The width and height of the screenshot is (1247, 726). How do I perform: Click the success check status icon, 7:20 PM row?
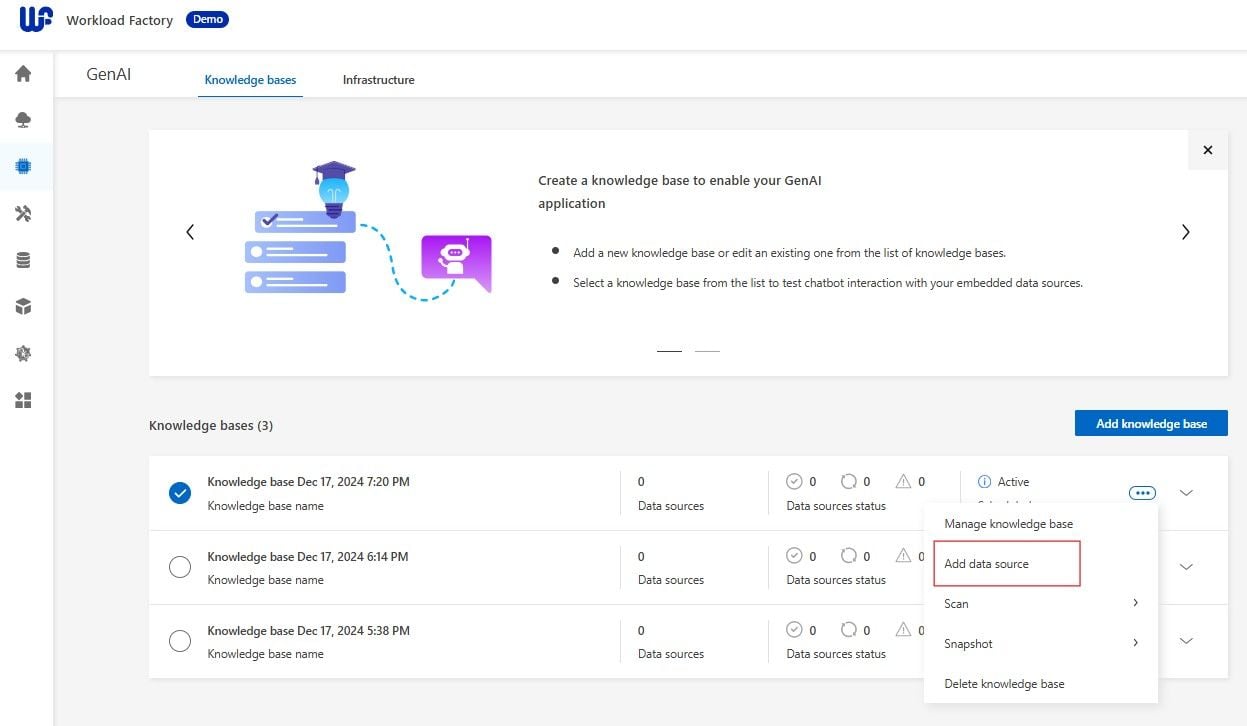click(x=795, y=482)
